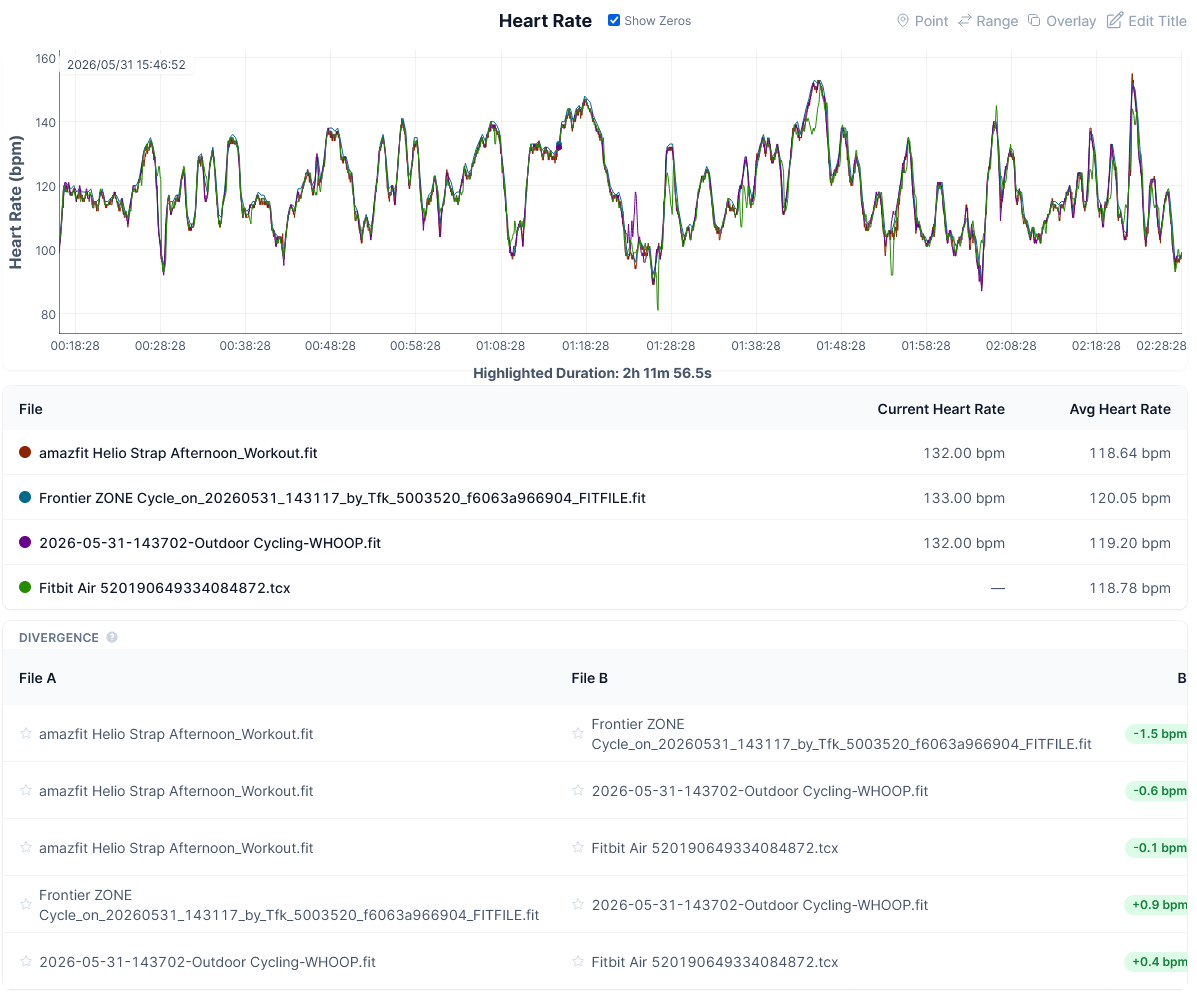Image resolution: width=1197 pixels, height=1002 pixels.
Task: Click the 119.20 bpm average value
Action: point(1130,543)
